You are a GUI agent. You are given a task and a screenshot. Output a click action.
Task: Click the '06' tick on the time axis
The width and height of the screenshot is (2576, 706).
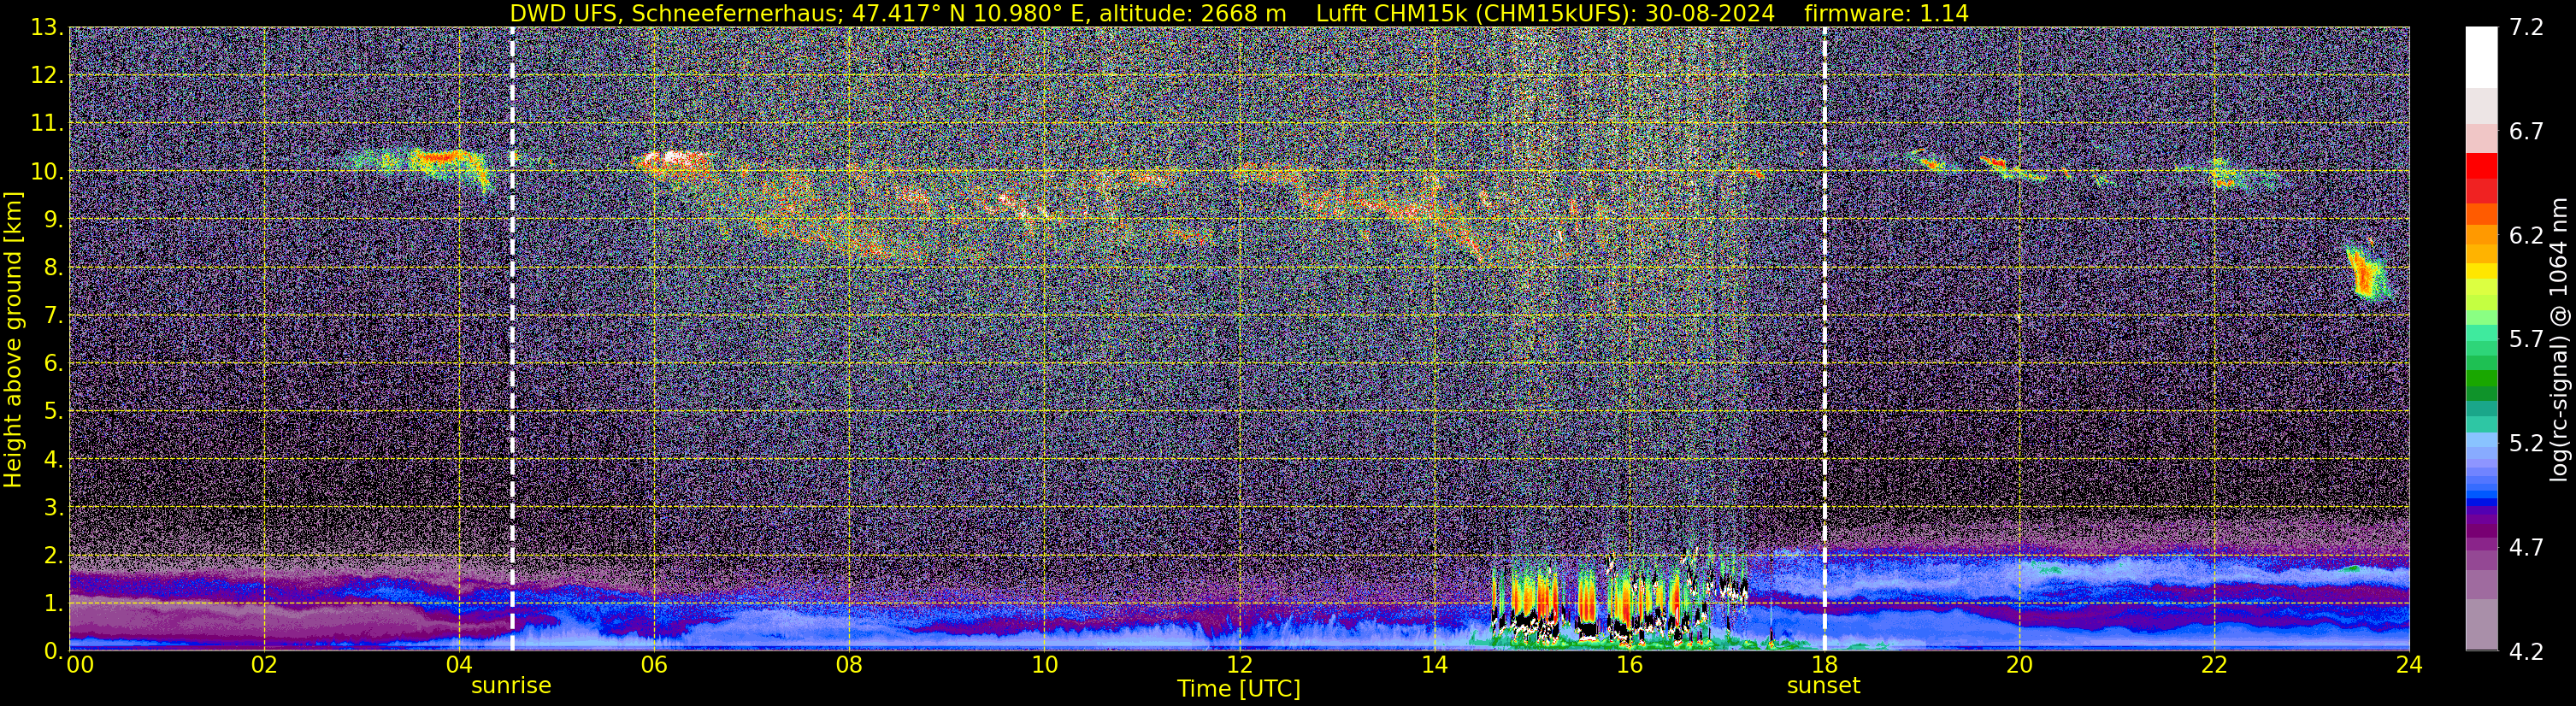point(654,665)
